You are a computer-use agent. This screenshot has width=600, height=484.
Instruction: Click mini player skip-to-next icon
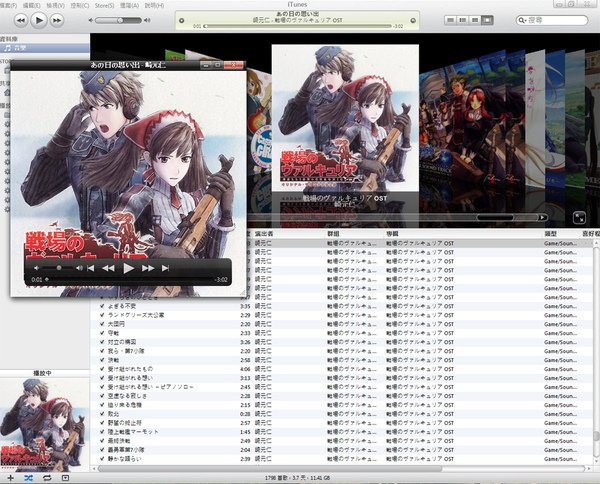click(x=165, y=268)
